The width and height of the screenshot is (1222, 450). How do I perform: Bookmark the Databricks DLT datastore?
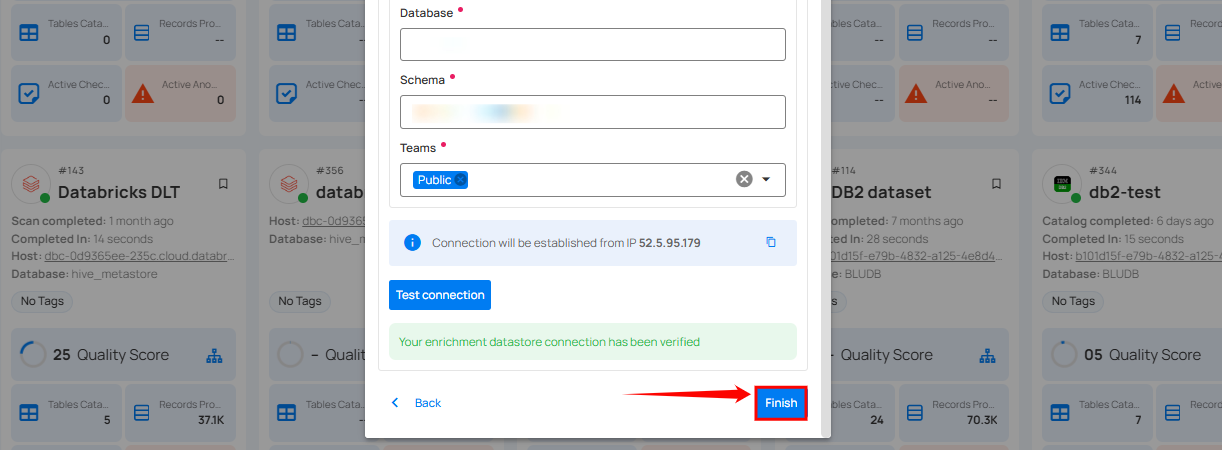point(223,184)
